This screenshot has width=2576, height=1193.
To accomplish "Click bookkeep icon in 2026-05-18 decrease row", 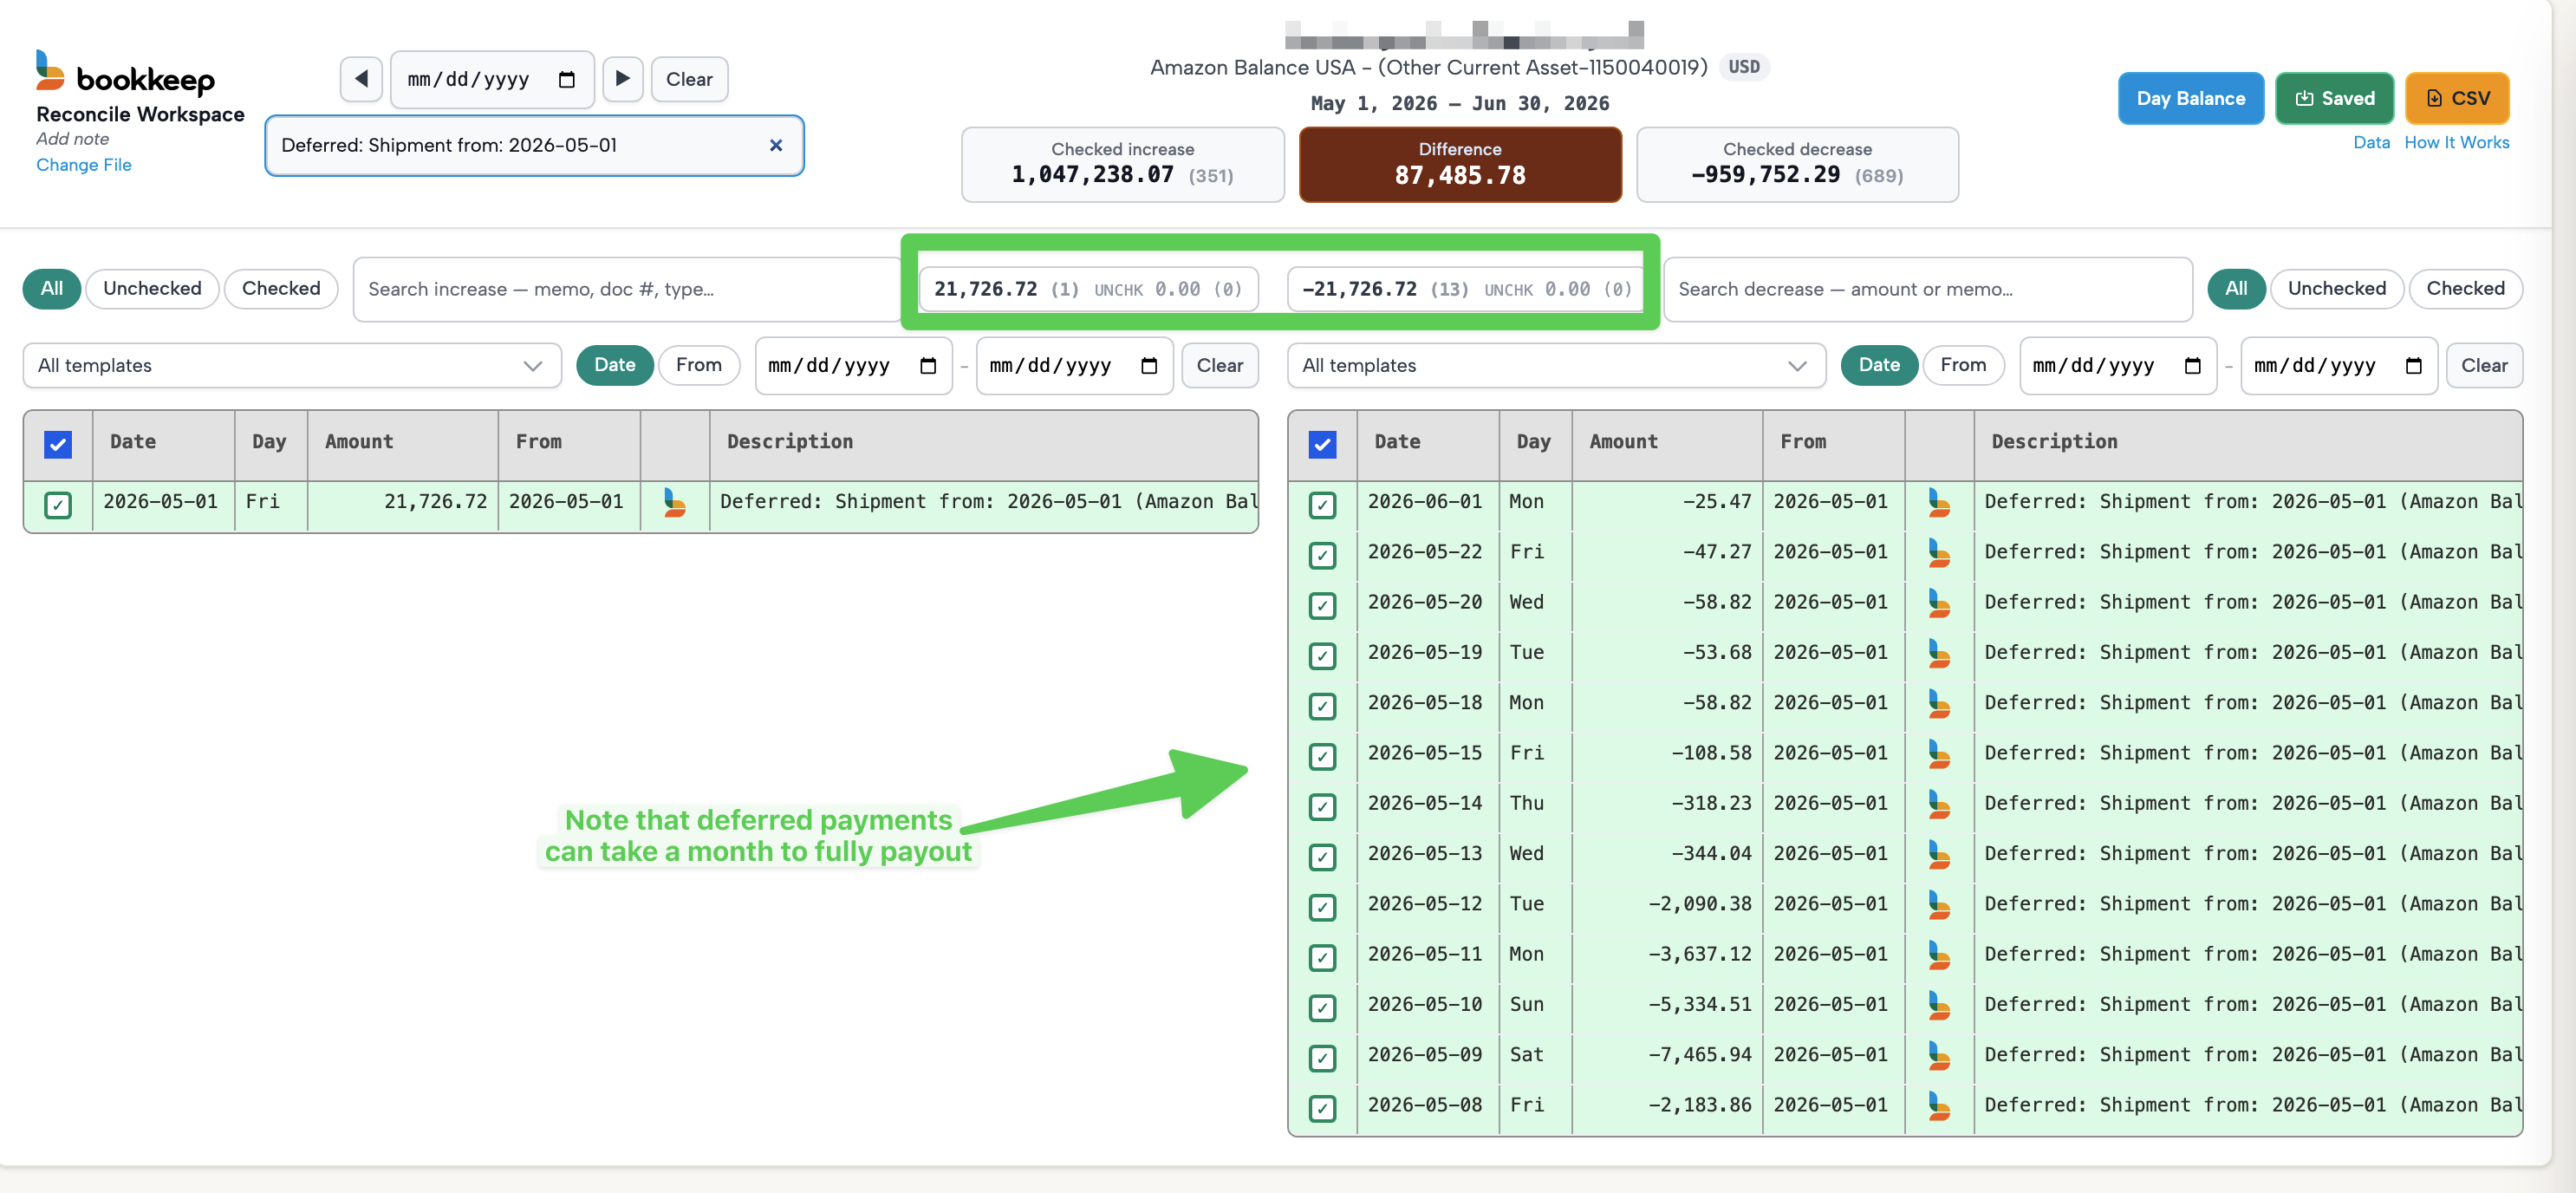I will click(x=1939, y=703).
